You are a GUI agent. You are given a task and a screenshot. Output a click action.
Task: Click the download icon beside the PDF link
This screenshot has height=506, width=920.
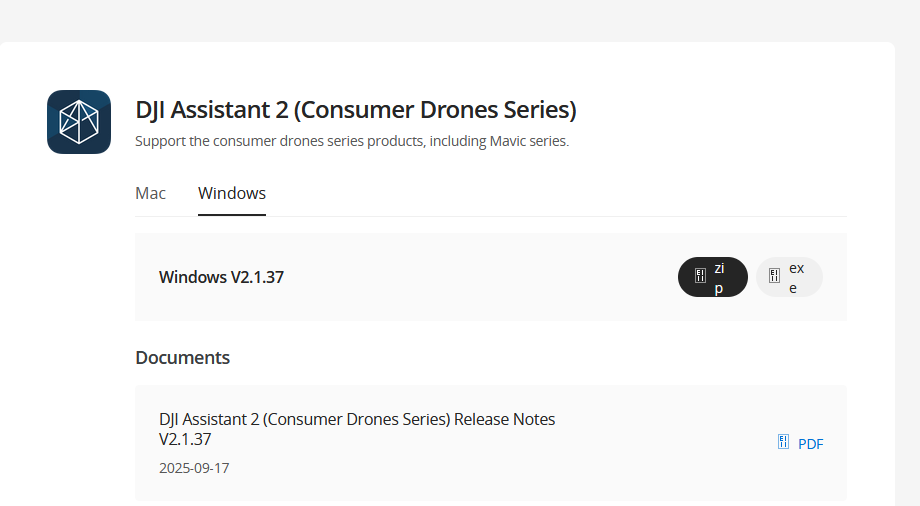pos(784,442)
